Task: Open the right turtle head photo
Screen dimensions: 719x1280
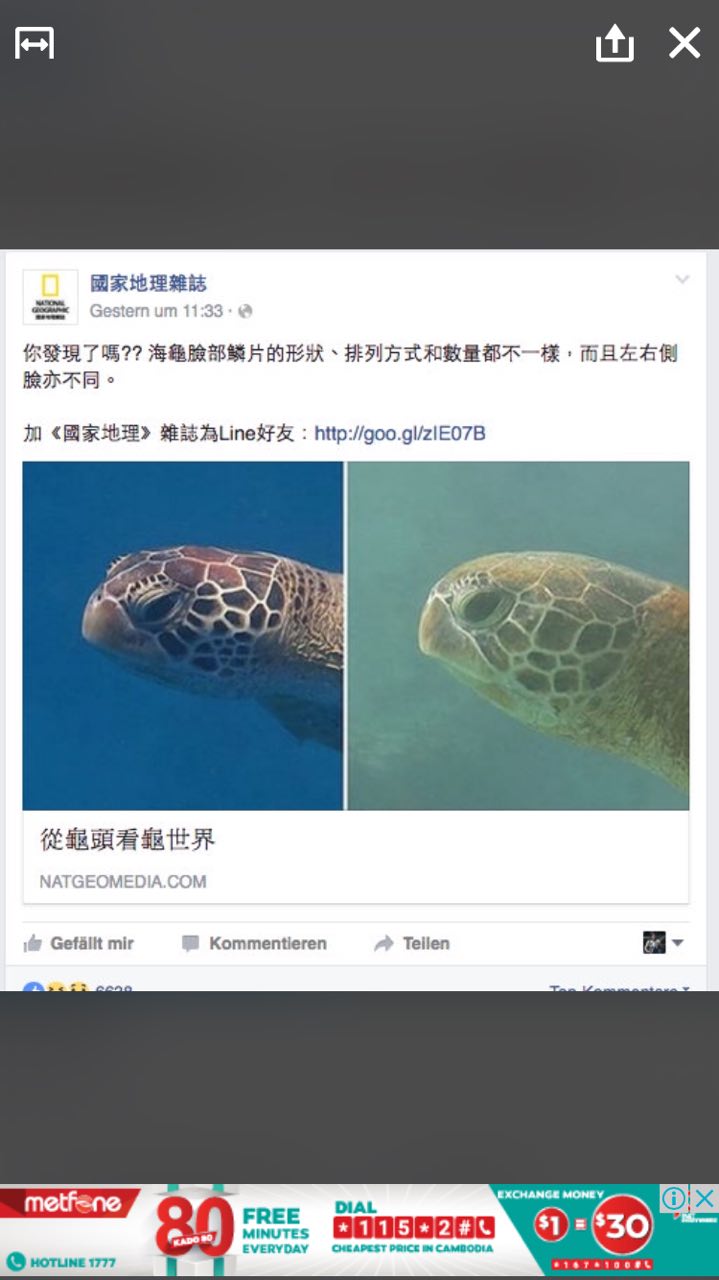Action: [x=518, y=635]
